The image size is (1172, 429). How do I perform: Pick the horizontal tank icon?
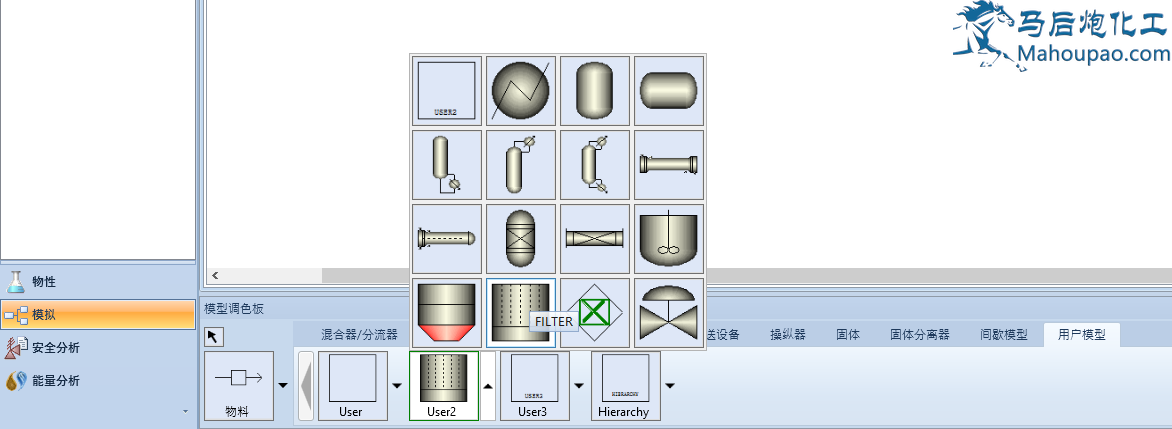[669, 90]
